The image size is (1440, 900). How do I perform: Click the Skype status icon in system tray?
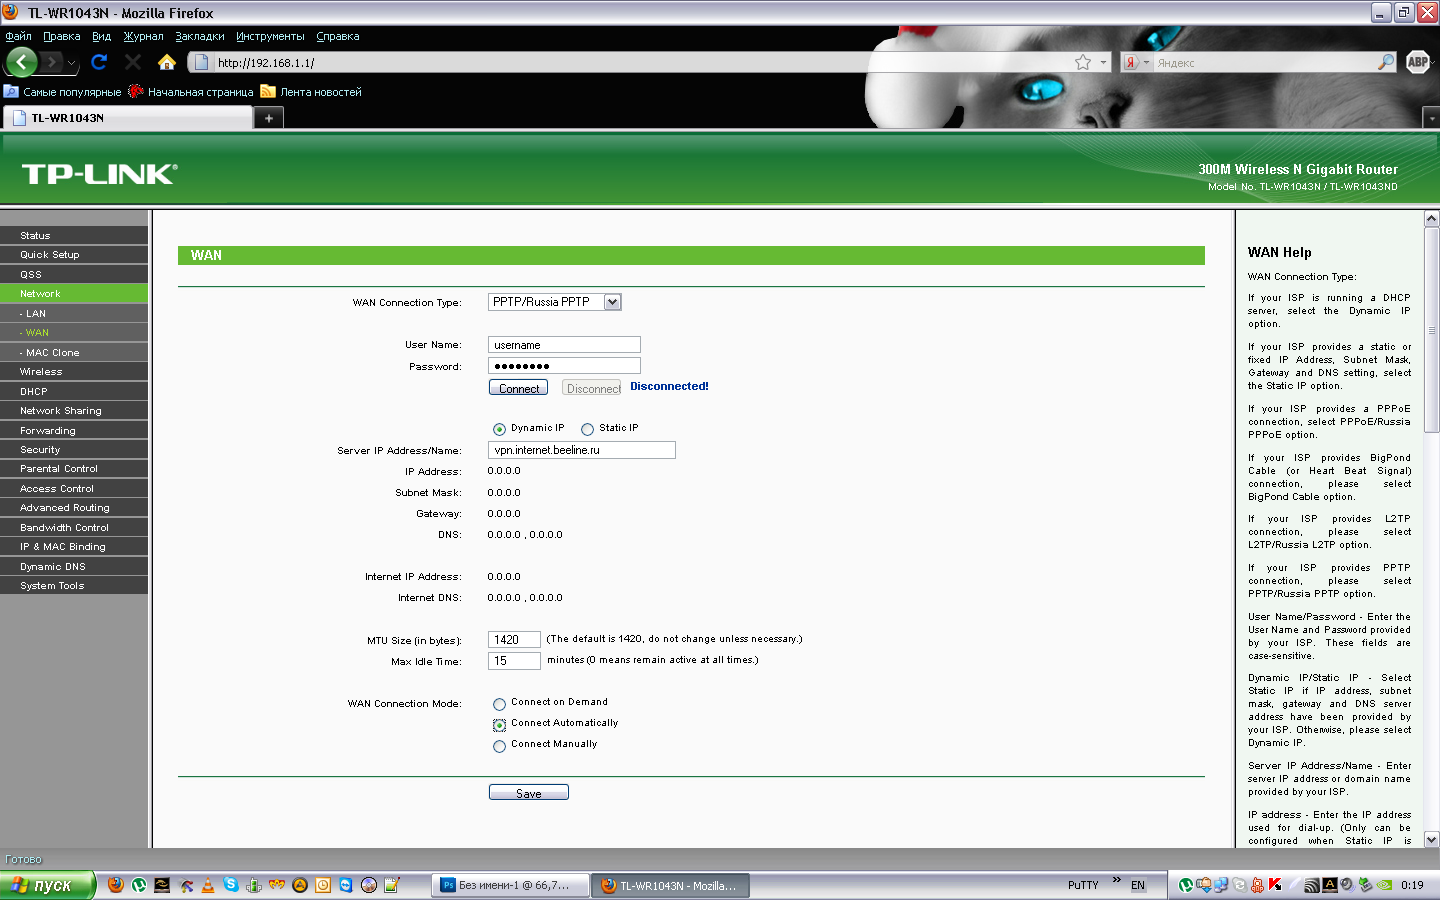click(1239, 885)
